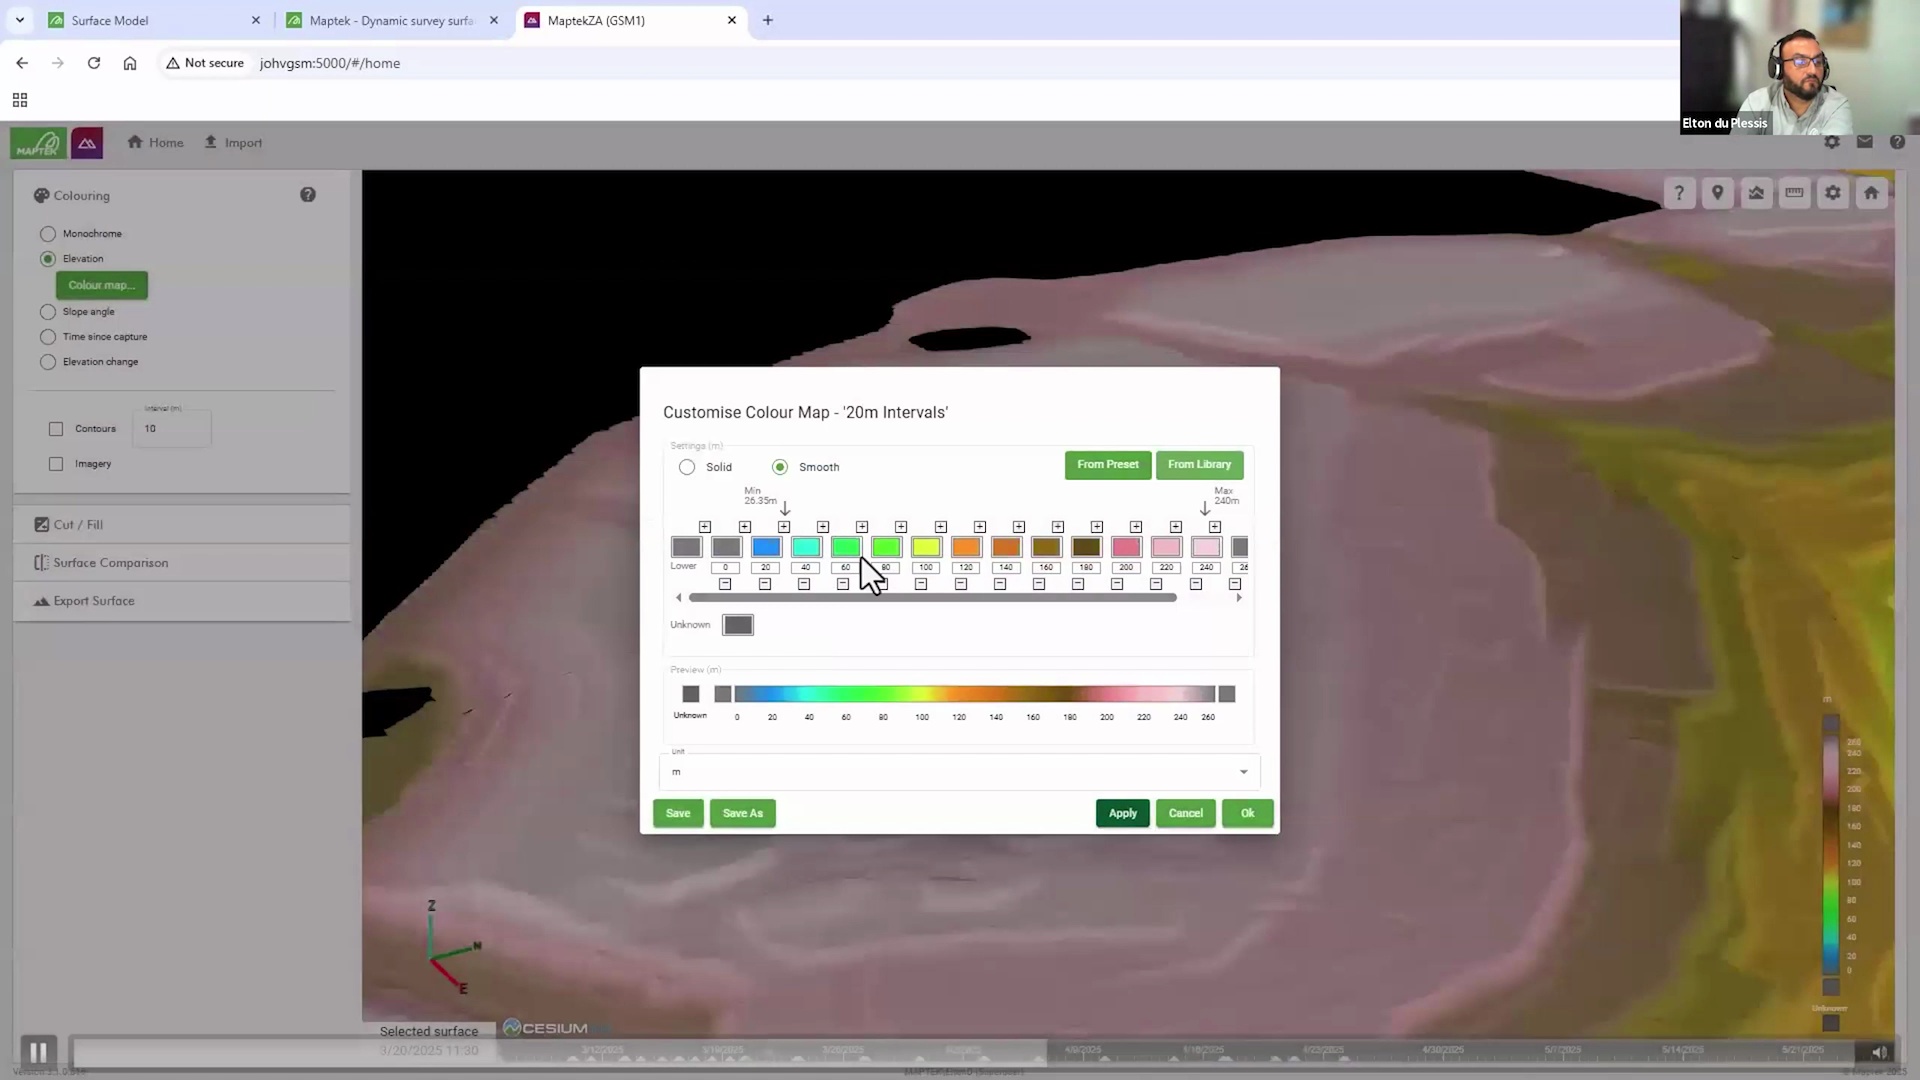This screenshot has height=1080, width=1920.
Task: Click the contour interval field showing 10
Action: (172, 428)
